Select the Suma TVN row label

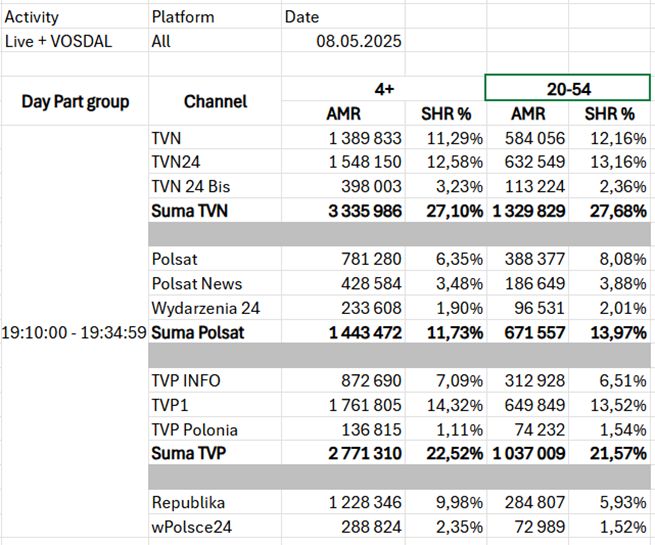click(193, 211)
